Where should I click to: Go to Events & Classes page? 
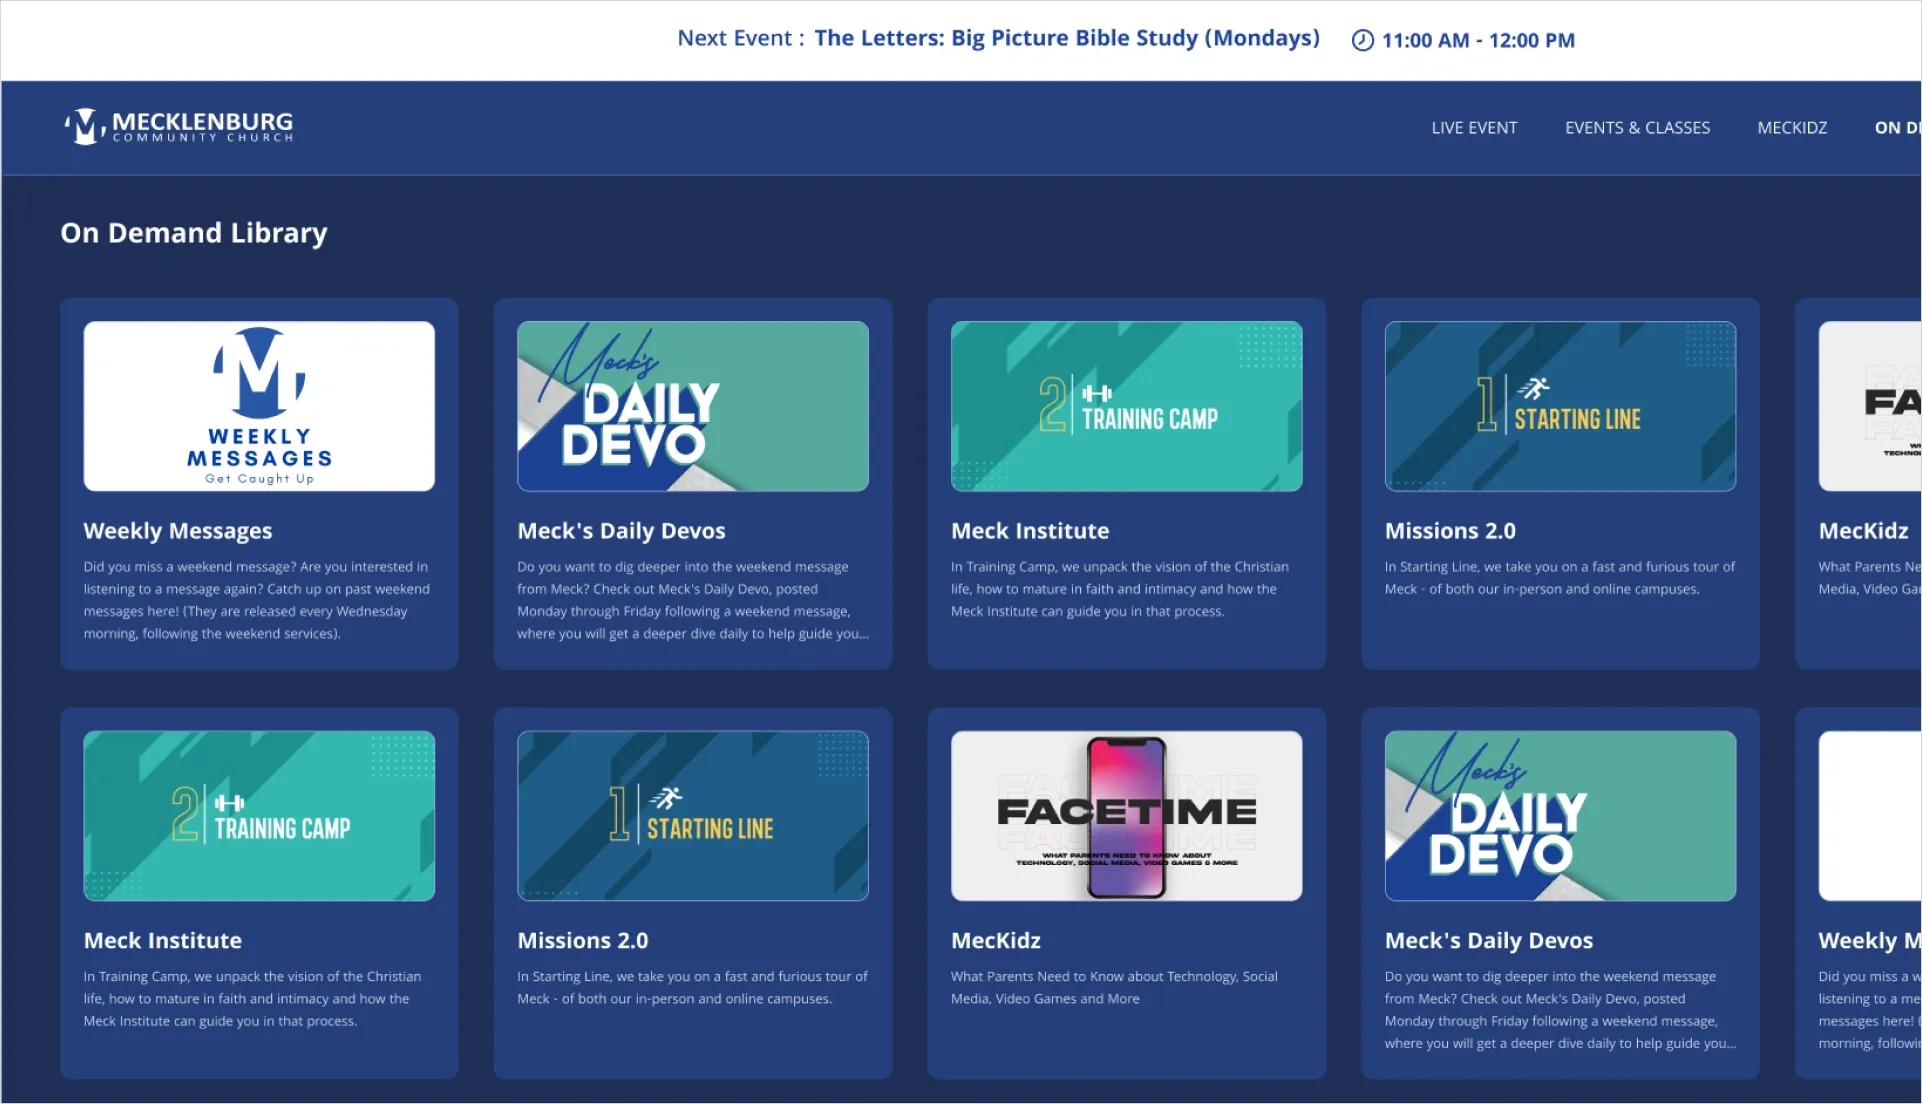[1637, 128]
